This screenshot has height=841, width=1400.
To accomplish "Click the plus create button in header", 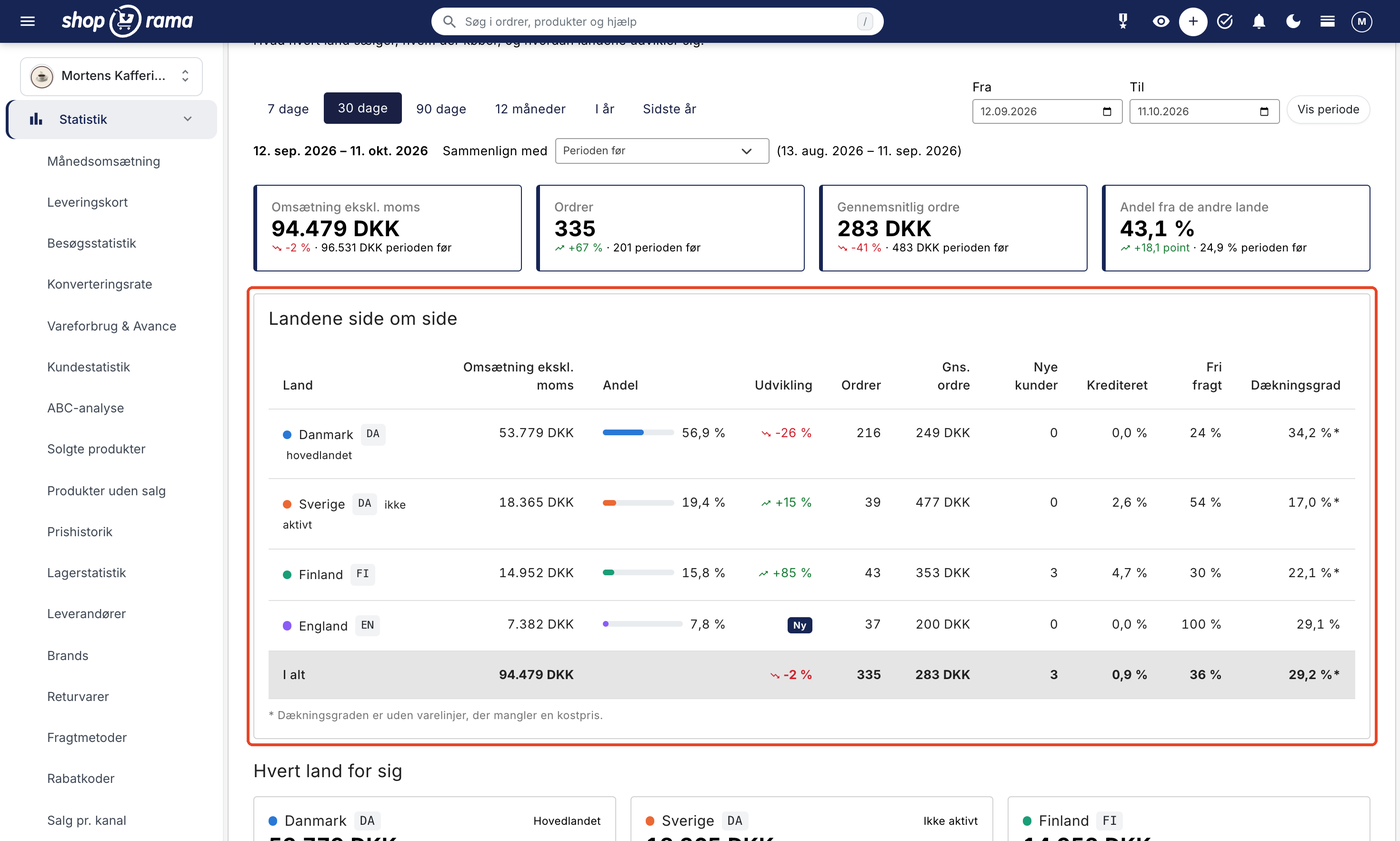I will (x=1193, y=21).
